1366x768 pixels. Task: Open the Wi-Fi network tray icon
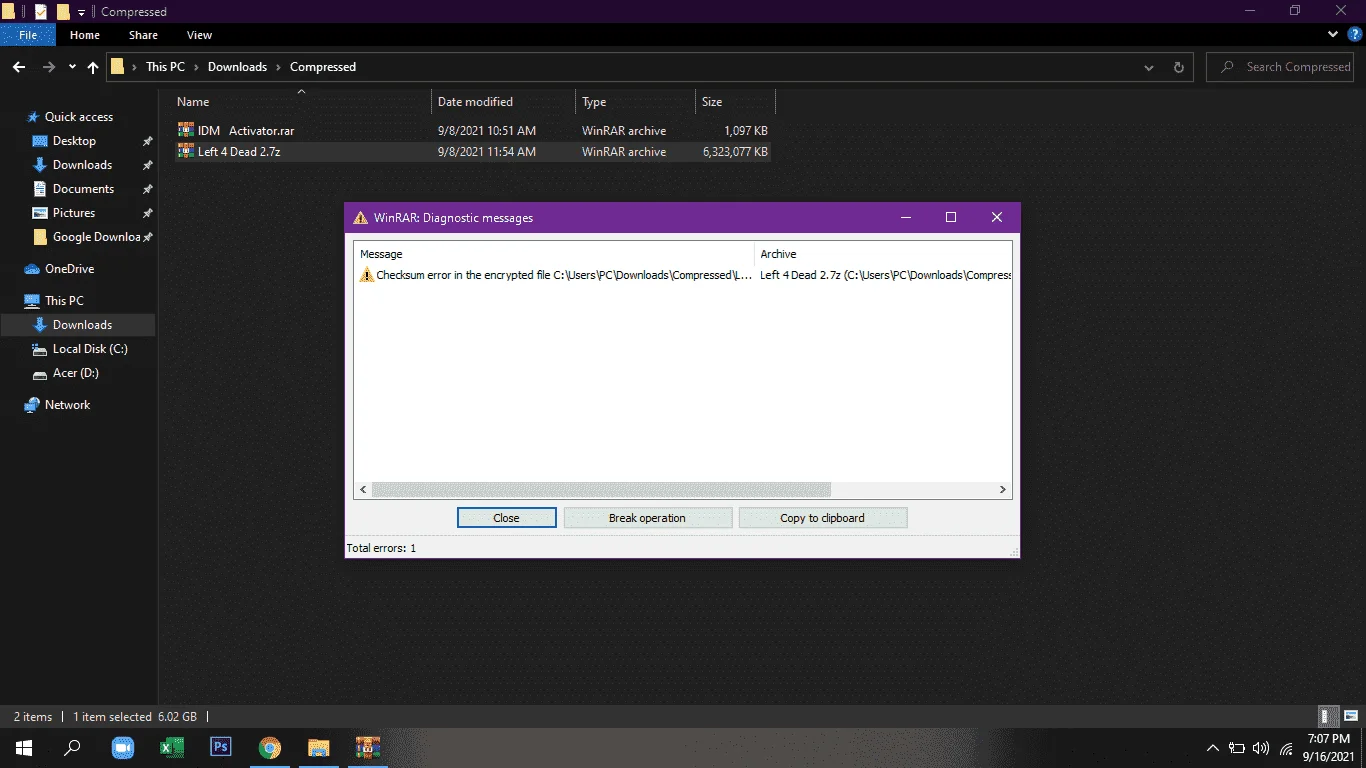click(1286, 748)
